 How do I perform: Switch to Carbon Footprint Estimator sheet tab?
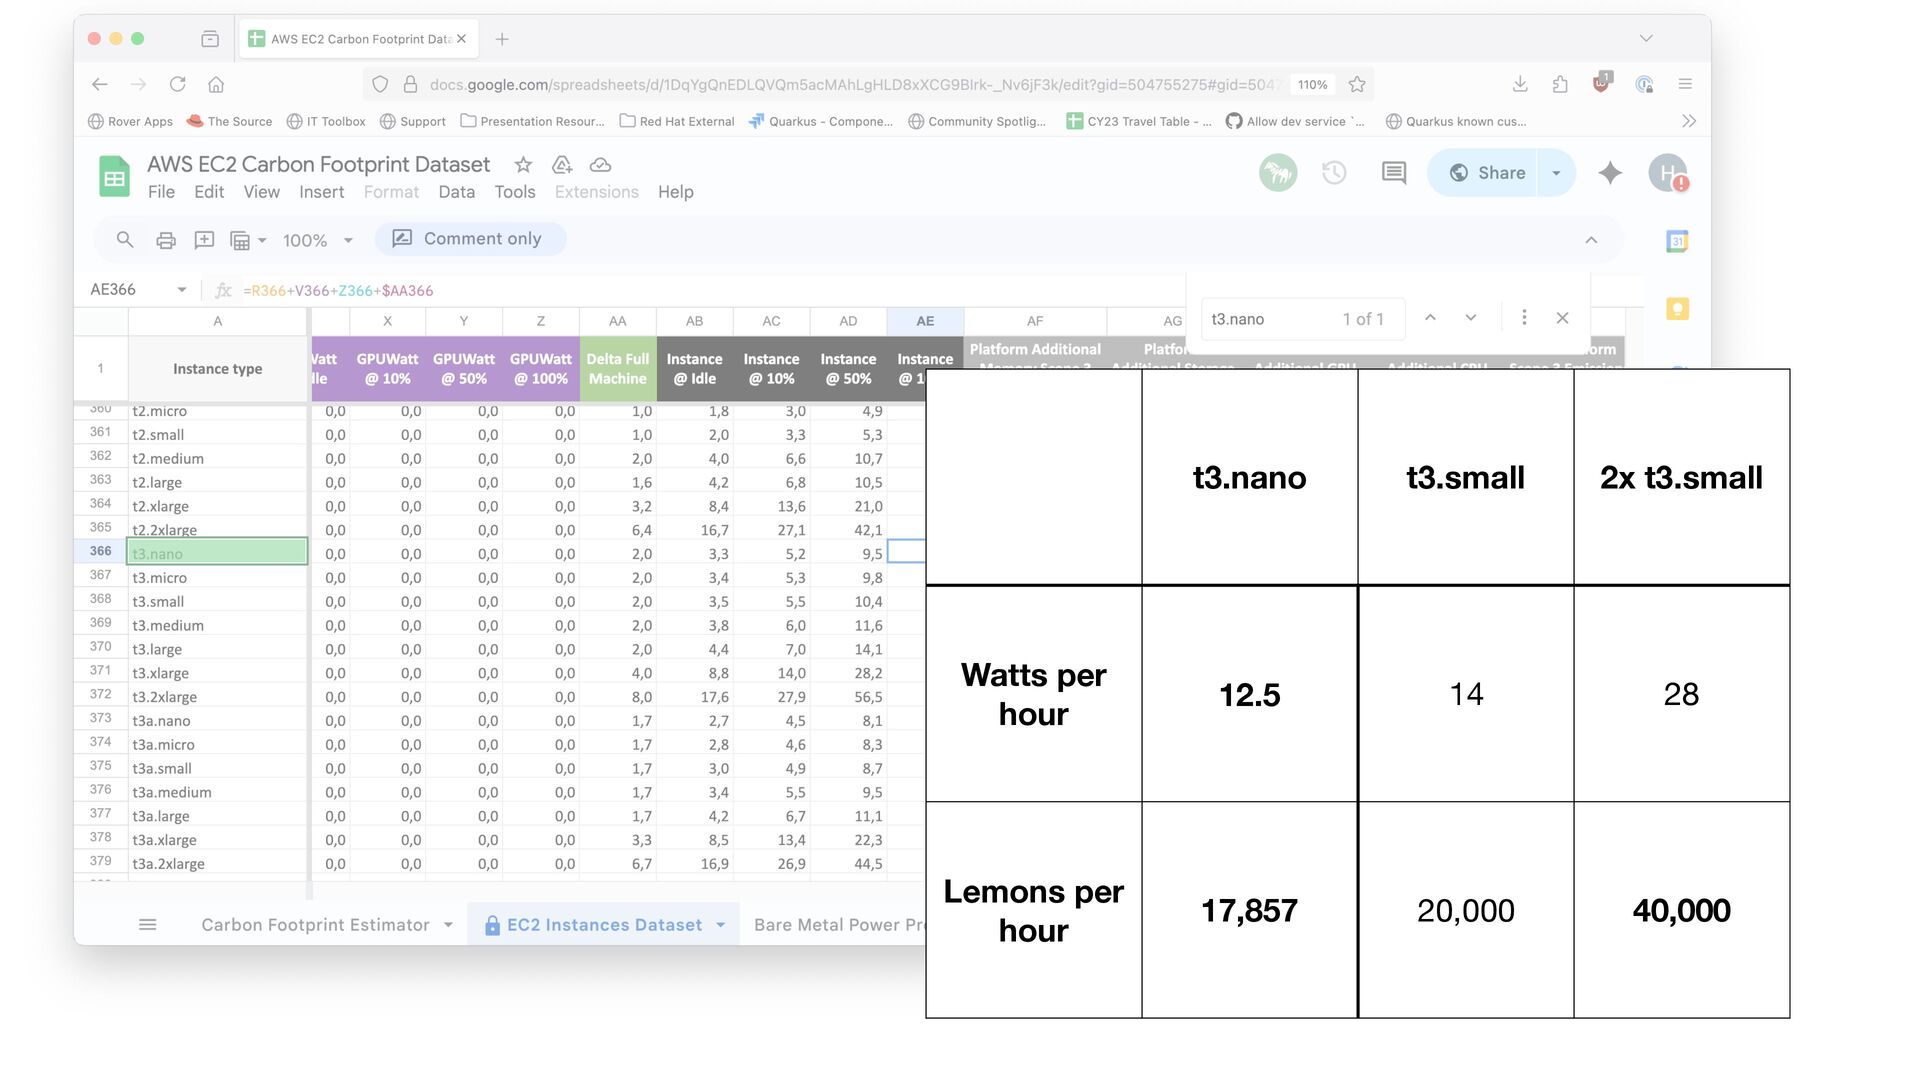tap(315, 925)
